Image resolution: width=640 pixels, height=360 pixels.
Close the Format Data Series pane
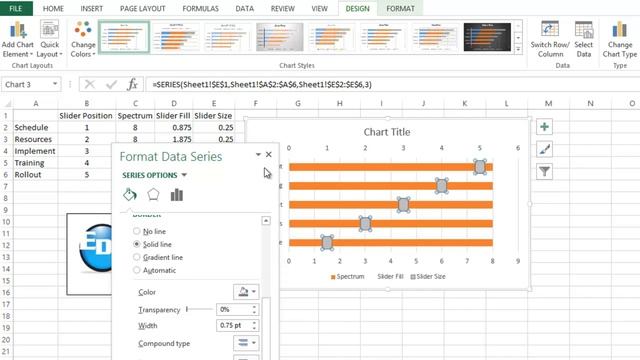tap(269, 154)
